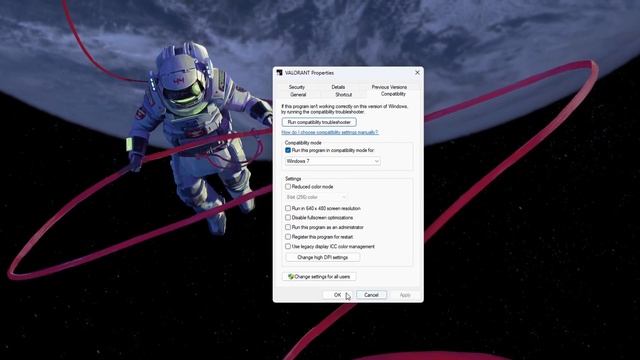Close the VALORANT Properties dialog
640x360 pixels.
417,73
